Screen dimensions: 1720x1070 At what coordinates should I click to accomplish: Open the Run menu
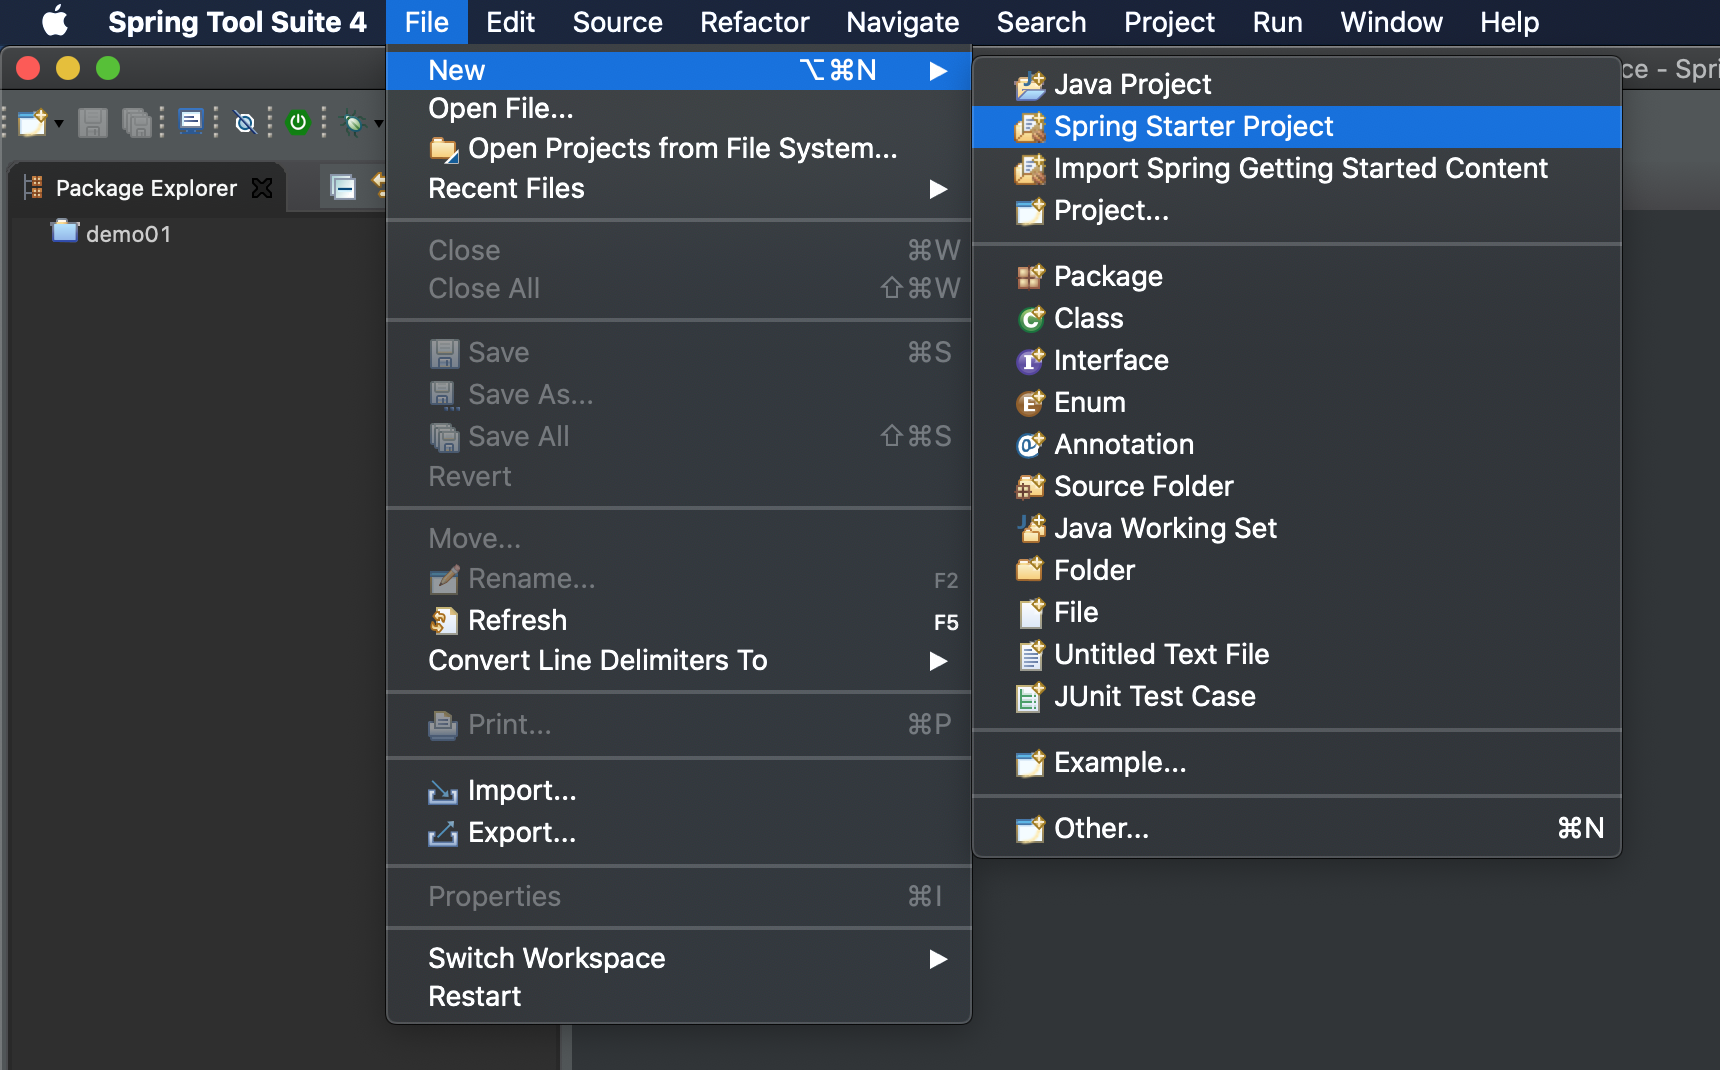click(x=1277, y=22)
